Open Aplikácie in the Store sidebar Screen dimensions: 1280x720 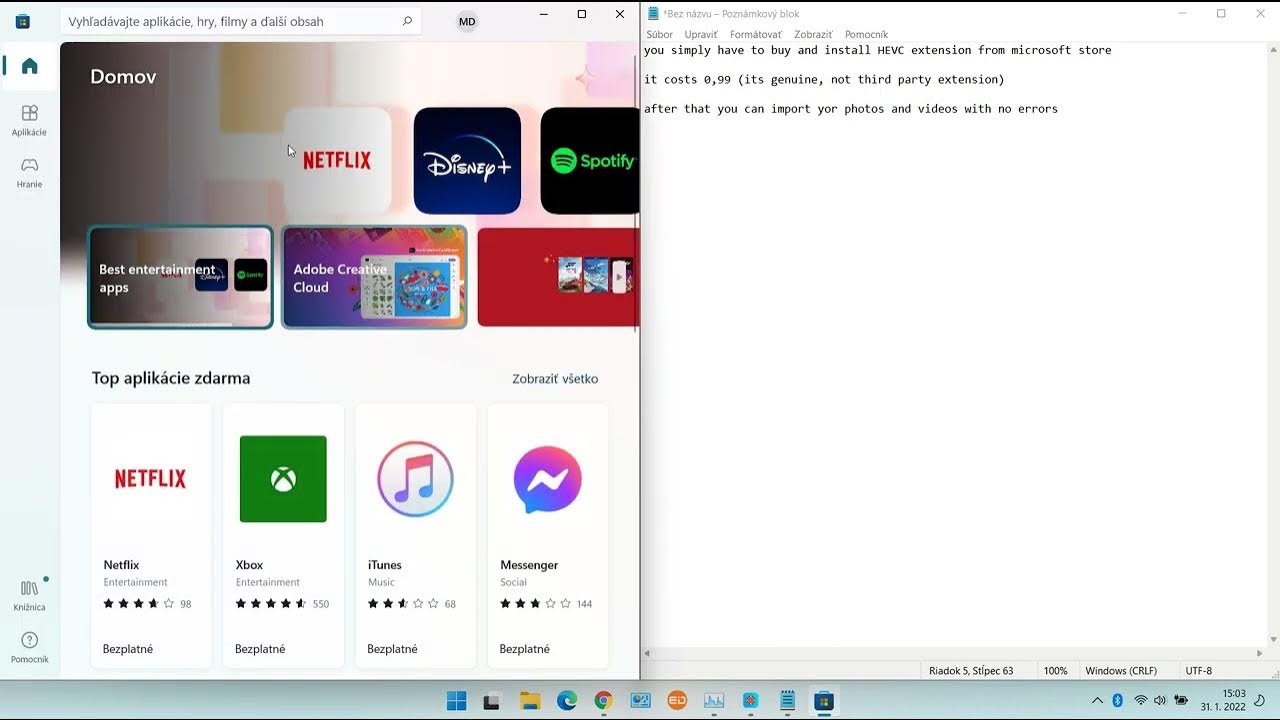pos(29,120)
